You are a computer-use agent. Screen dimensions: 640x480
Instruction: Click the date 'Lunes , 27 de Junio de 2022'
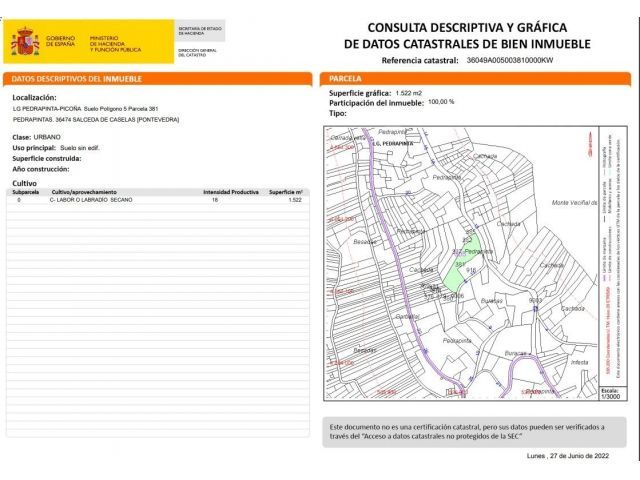[568, 456]
